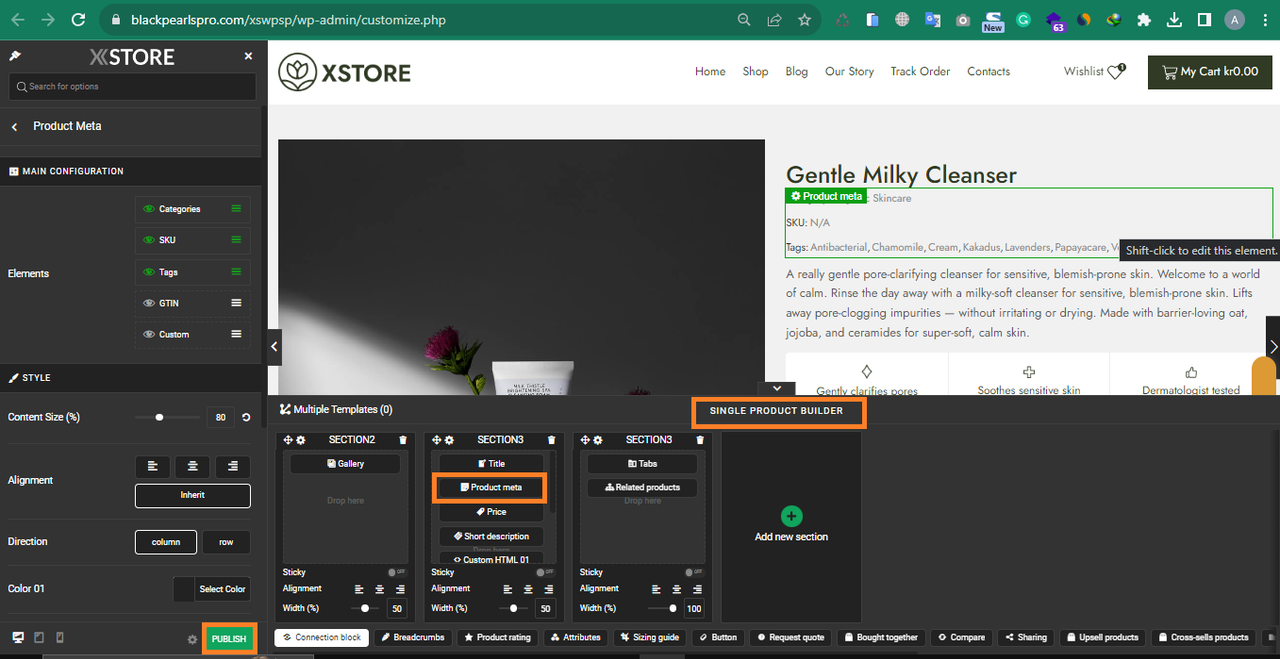Show the Custom element with eye icon
The image size is (1280, 659).
click(x=149, y=334)
